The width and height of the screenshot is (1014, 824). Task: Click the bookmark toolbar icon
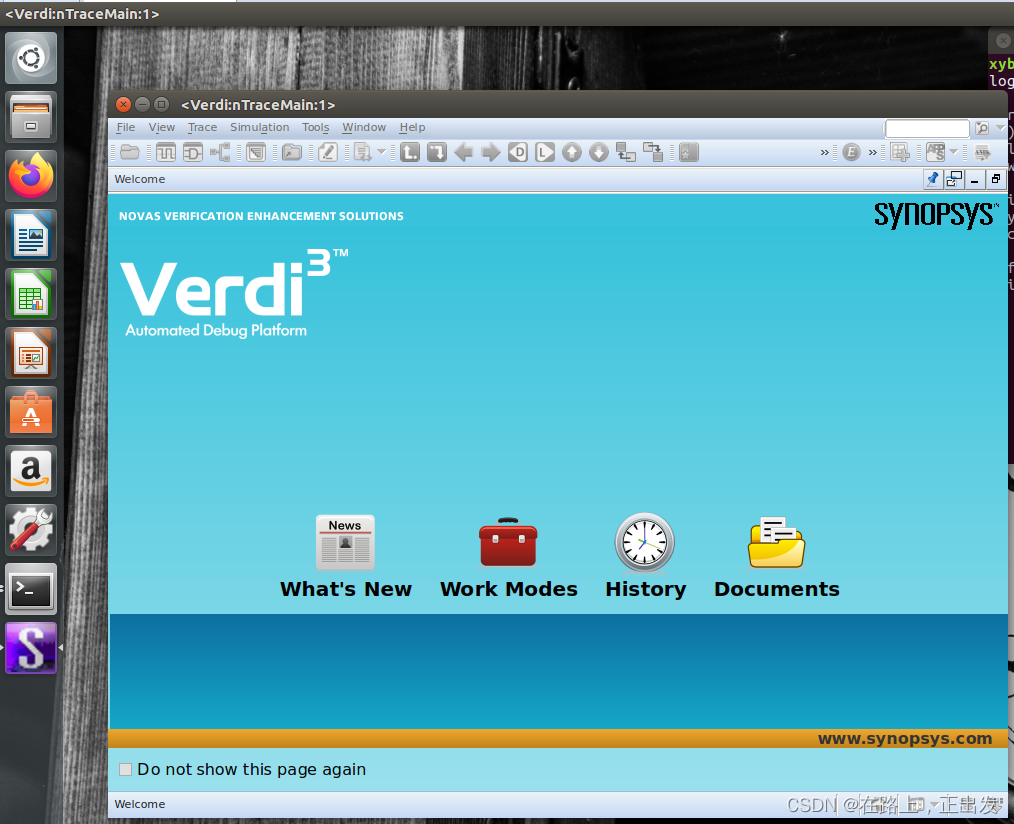pos(689,153)
